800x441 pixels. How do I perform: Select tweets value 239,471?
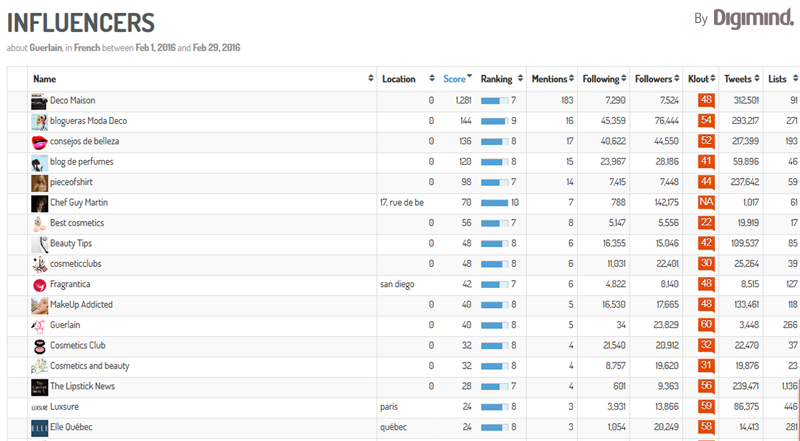[x=746, y=386]
